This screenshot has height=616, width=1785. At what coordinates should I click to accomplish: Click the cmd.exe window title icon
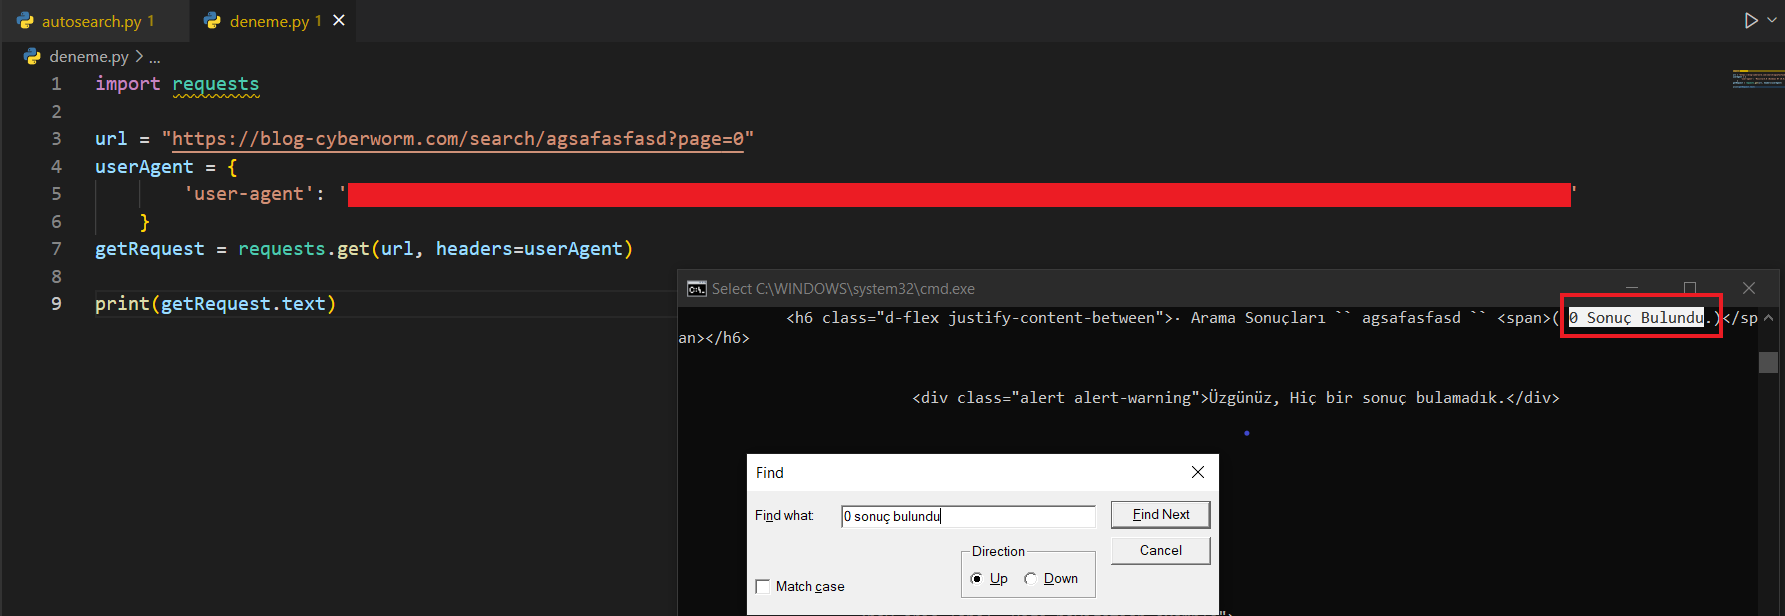point(696,289)
